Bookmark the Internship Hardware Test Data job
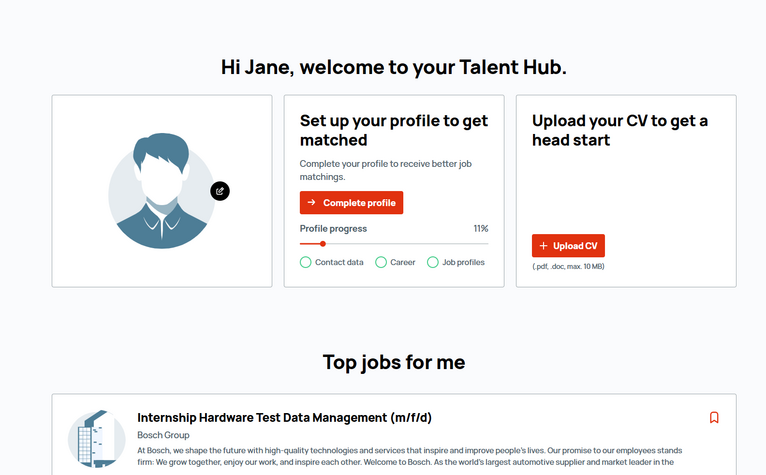Viewport: 766px width, 475px height. click(x=714, y=417)
